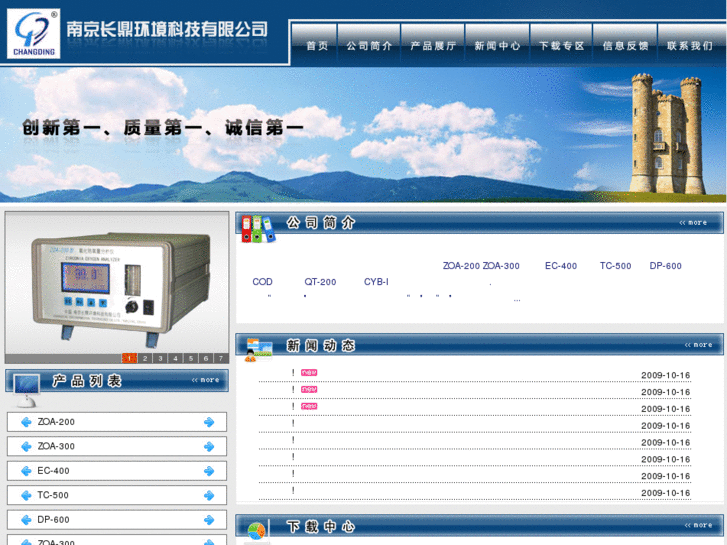Screen dimensions: 727x545
Task: Select slide number 2 in slideshow
Action: pyautogui.click(x=145, y=358)
